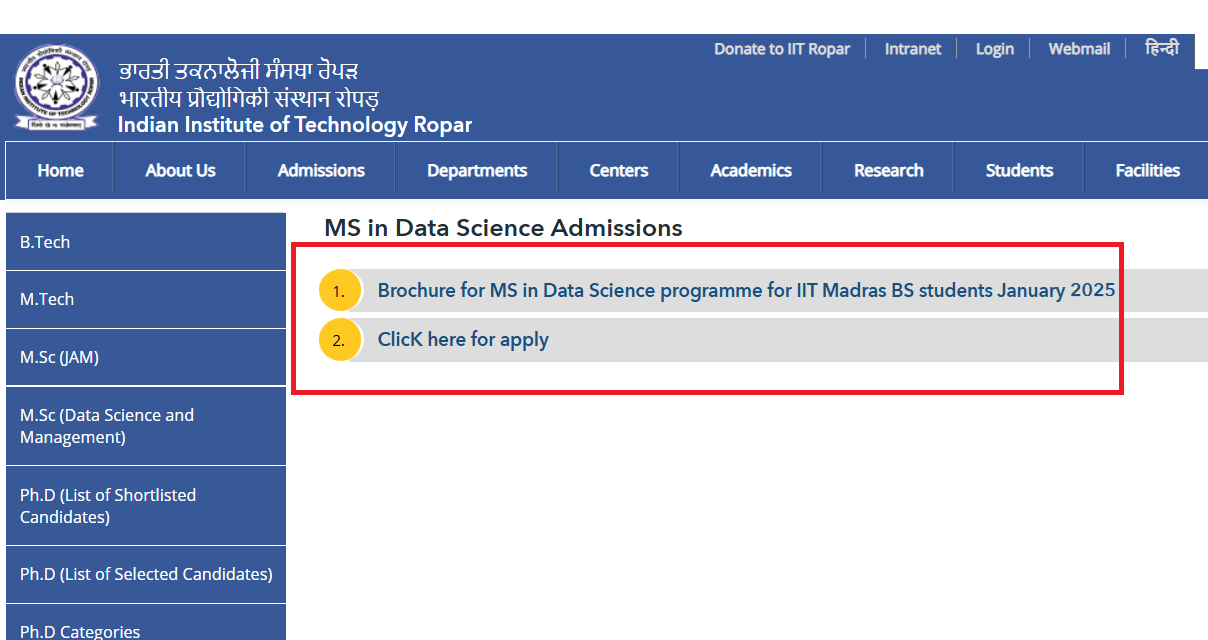Switch the site language to Hindi

point(1162,48)
